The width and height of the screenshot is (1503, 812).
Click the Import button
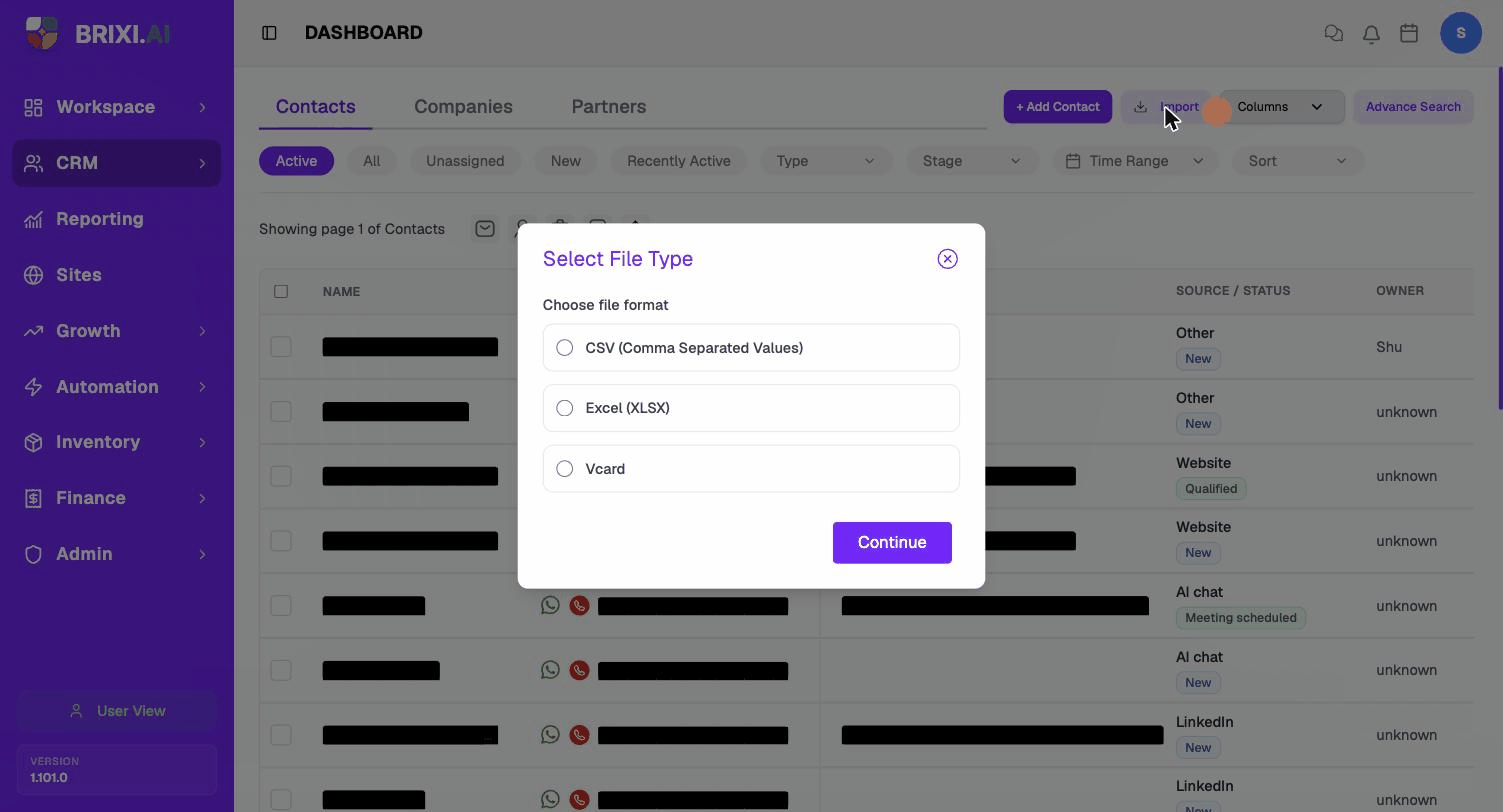click(x=1166, y=107)
